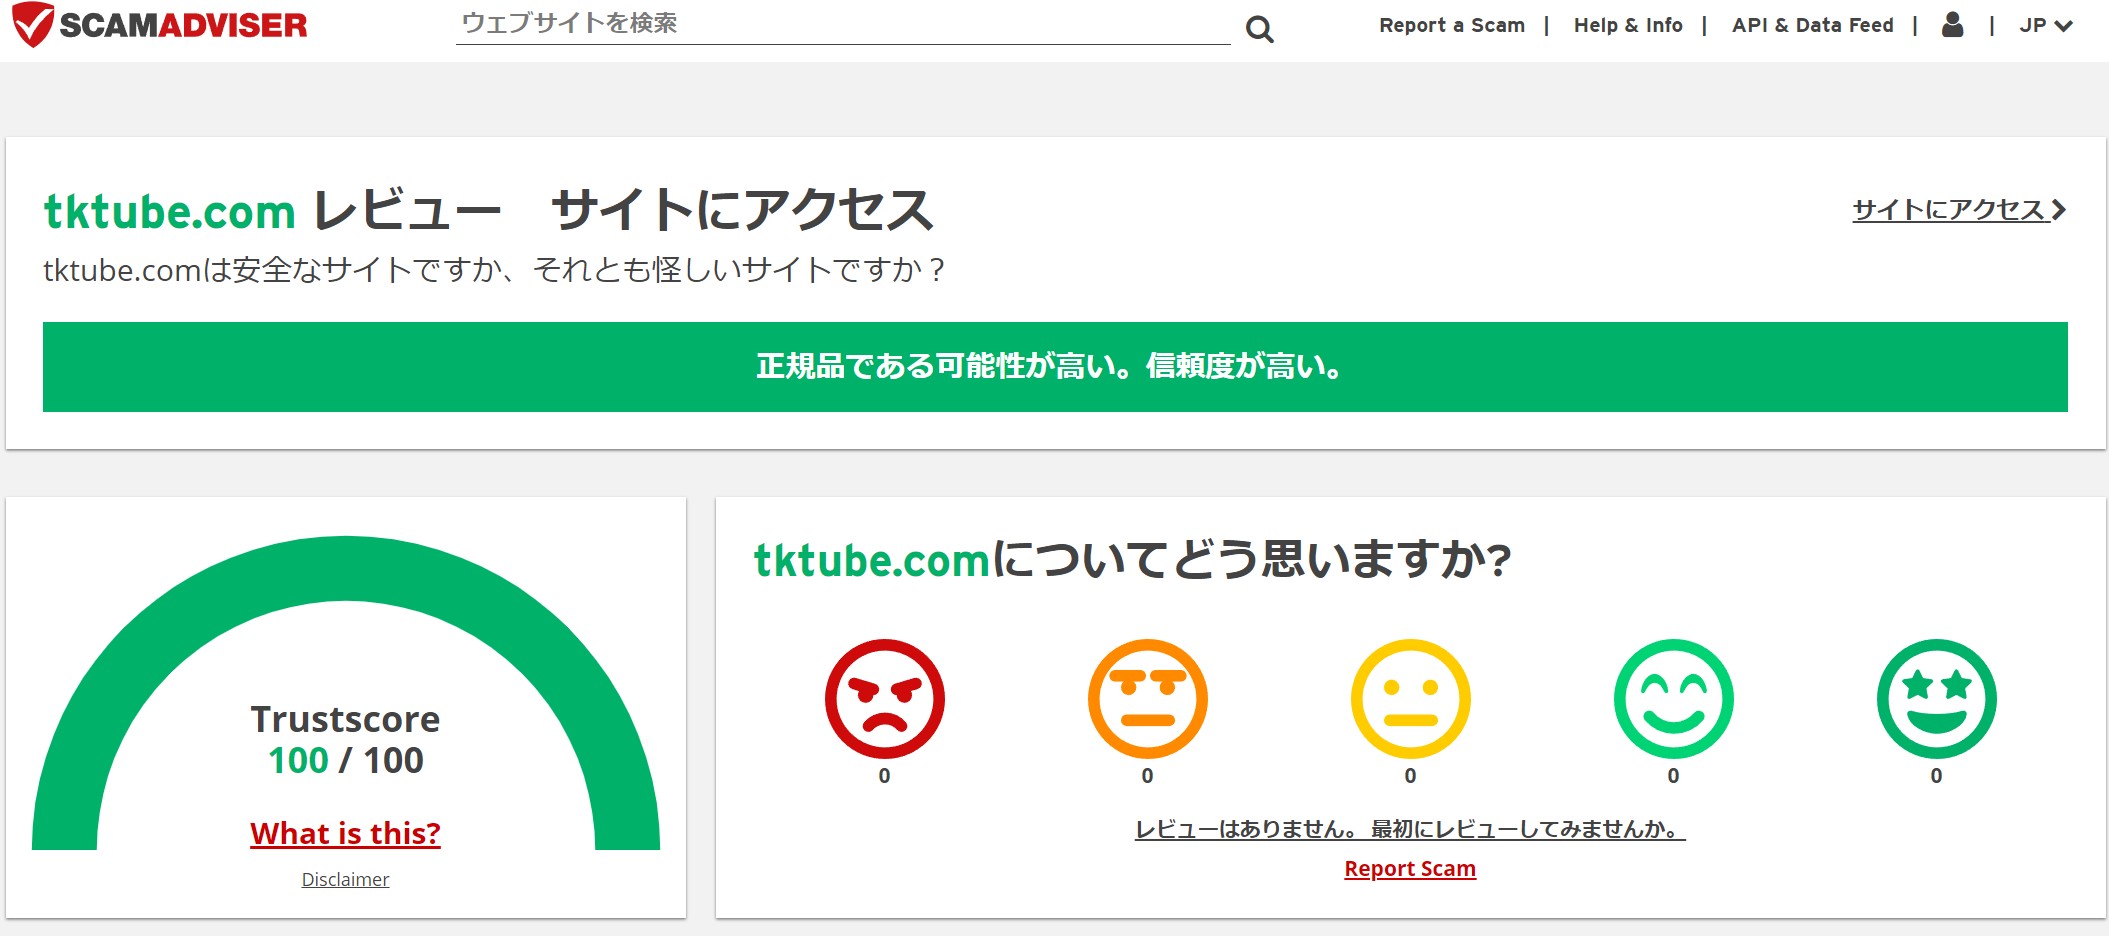This screenshot has width=2109, height=936.
Task: Click レビューはありません first review link
Action: (1410, 829)
